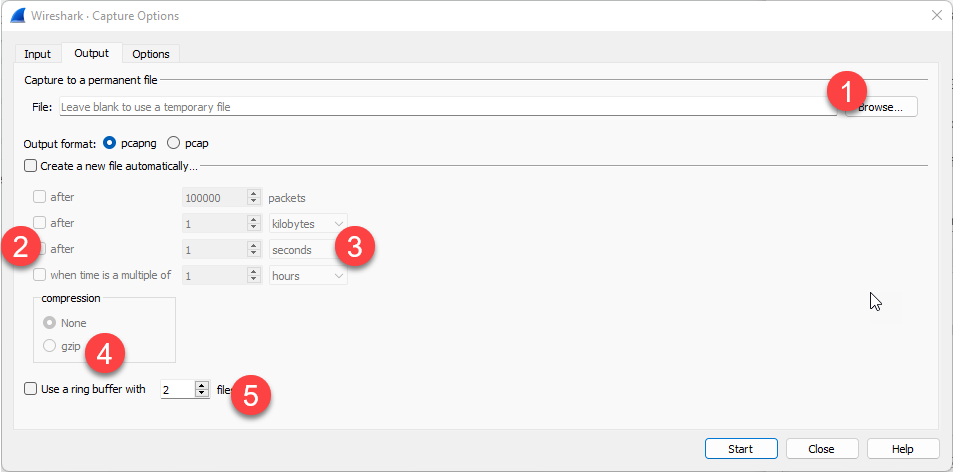Close the Capture Options dialog window
Viewport: 953px width, 472px height.
click(x=936, y=15)
